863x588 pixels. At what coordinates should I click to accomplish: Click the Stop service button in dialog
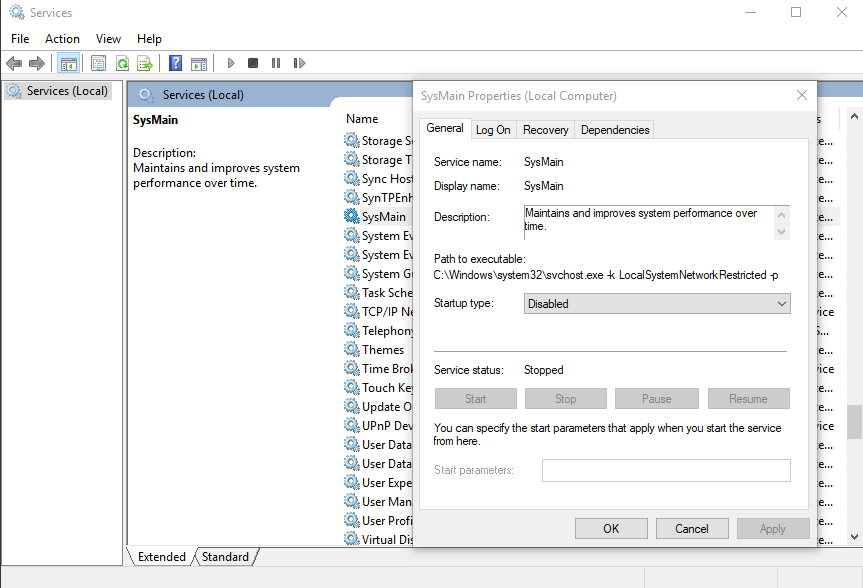(565, 399)
